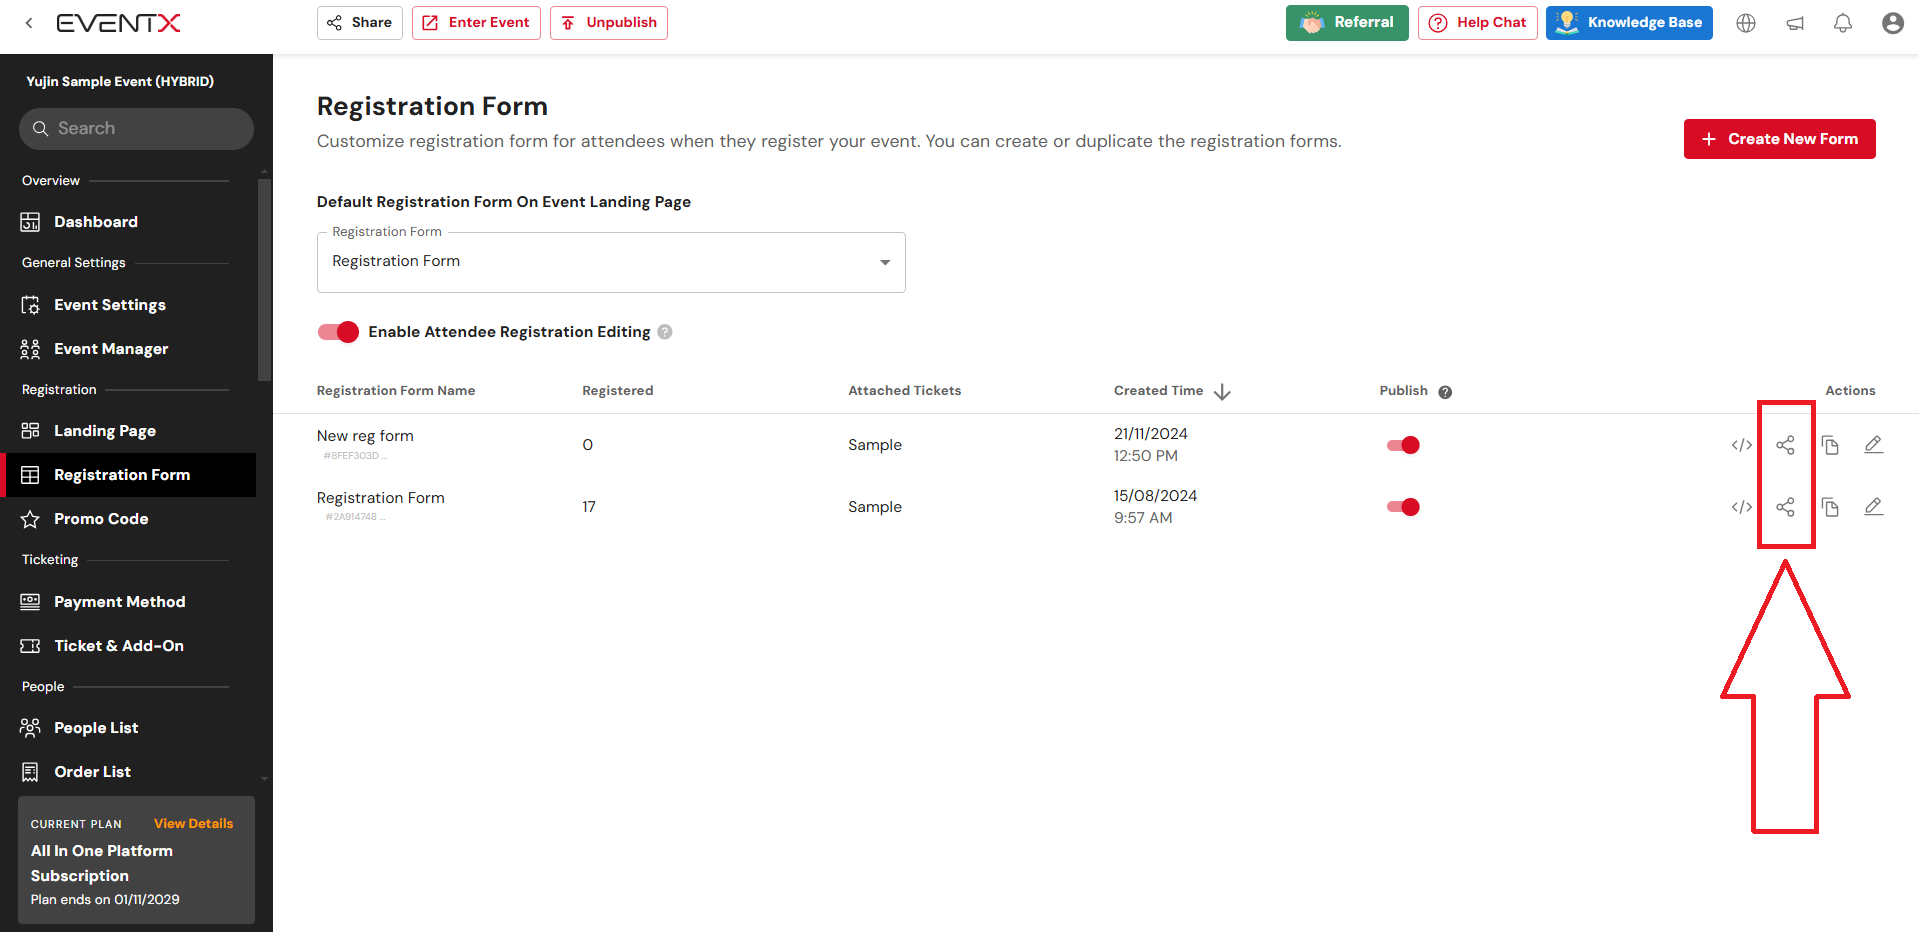This screenshot has width=1919, height=932.
Task: Open Payment Method in the sidebar
Action: [130, 602]
